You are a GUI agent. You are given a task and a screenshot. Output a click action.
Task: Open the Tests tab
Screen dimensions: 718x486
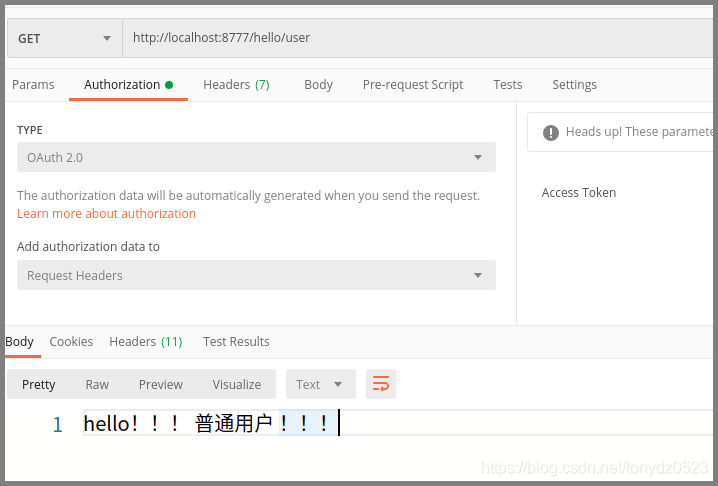pyautogui.click(x=507, y=85)
